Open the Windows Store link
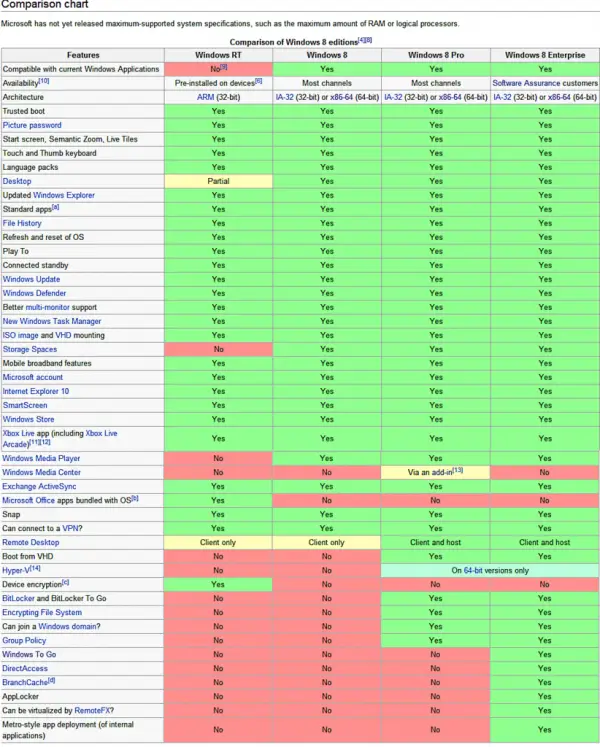 point(28,419)
